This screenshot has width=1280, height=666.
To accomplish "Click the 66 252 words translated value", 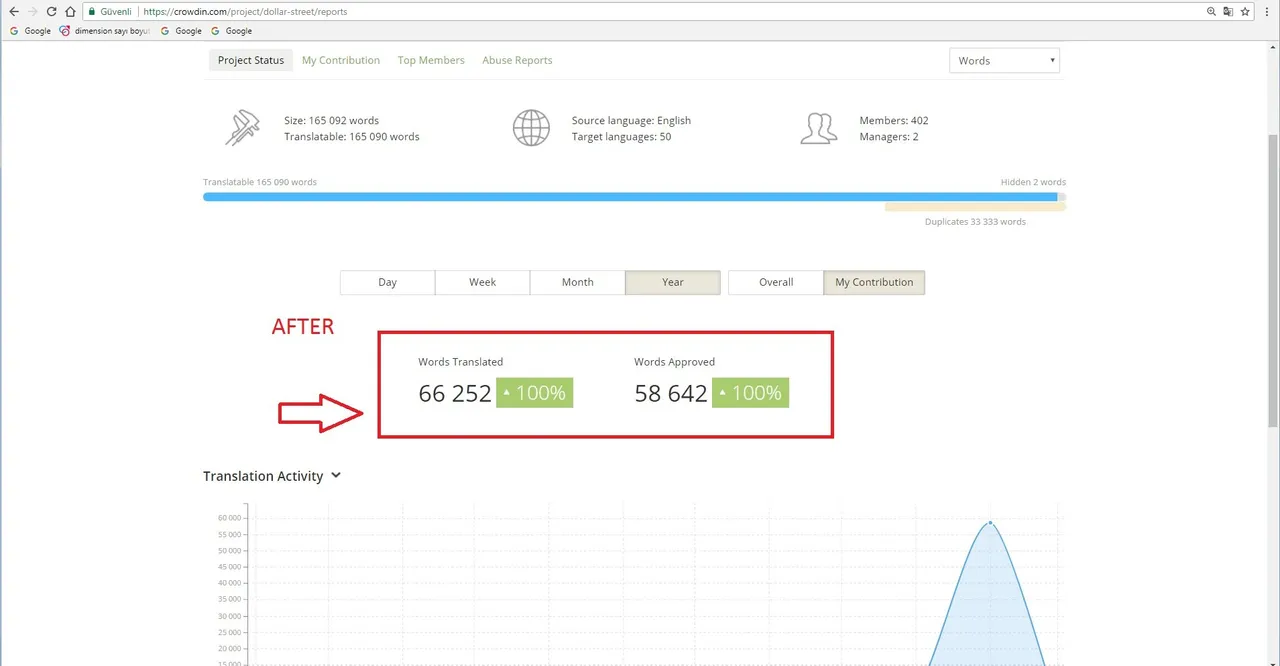I will tap(455, 394).
